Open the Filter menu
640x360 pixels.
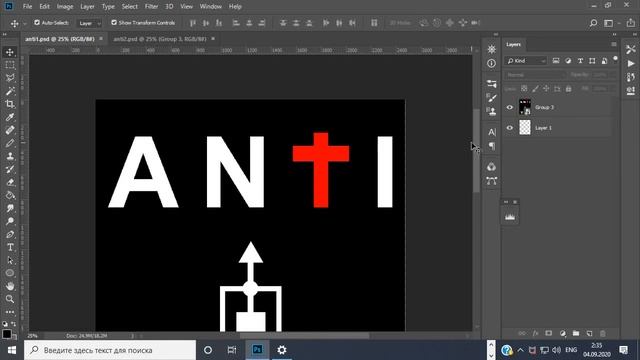click(x=151, y=7)
